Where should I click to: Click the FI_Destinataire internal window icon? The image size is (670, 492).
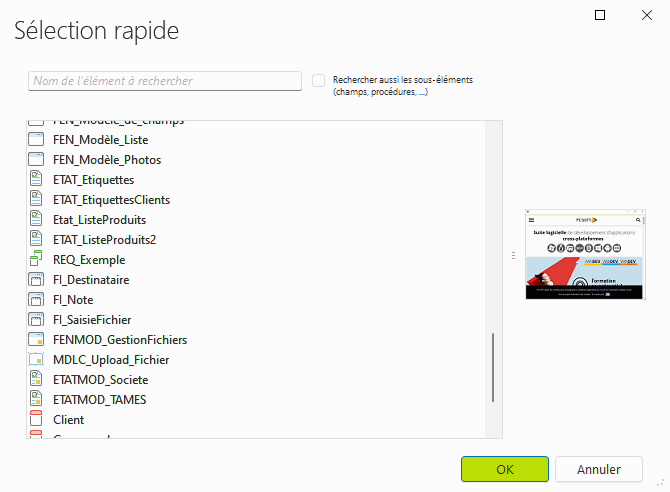pyautogui.click(x=36, y=280)
